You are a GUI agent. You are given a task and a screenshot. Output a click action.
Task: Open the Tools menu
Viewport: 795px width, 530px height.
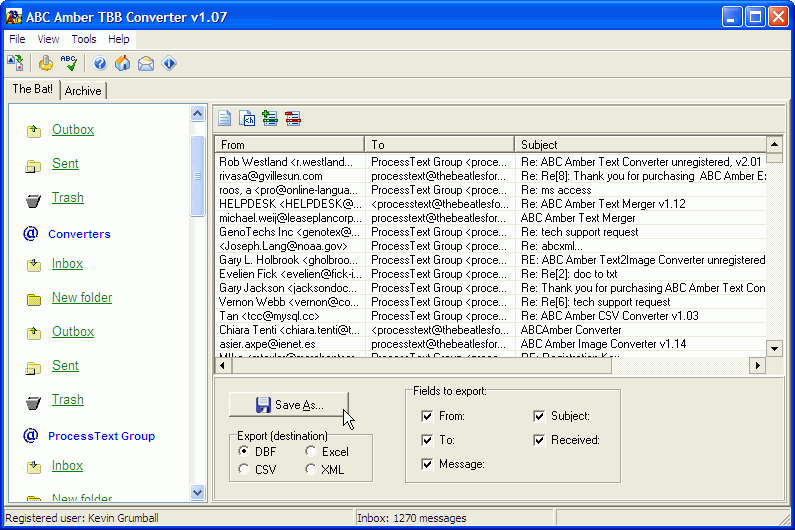[x=84, y=39]
